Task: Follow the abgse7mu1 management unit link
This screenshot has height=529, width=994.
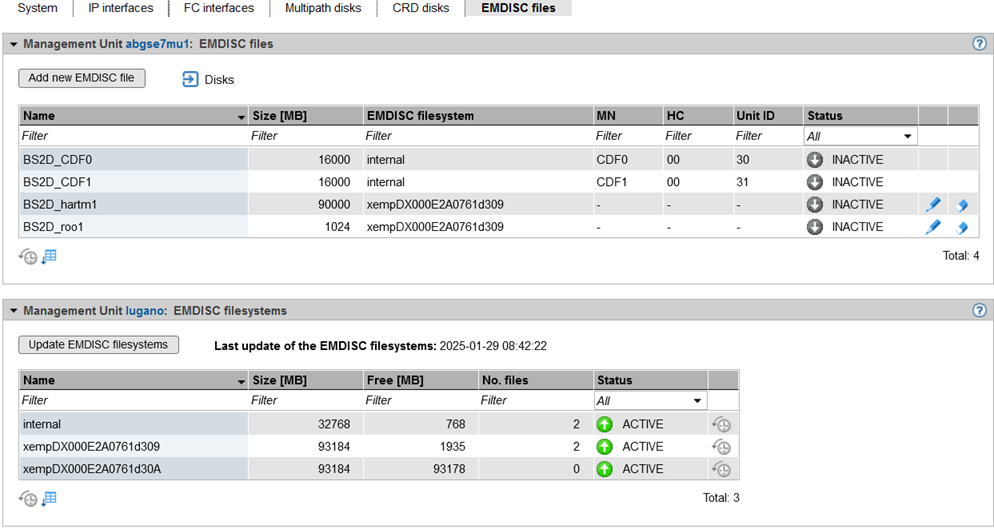Action: 157,44
